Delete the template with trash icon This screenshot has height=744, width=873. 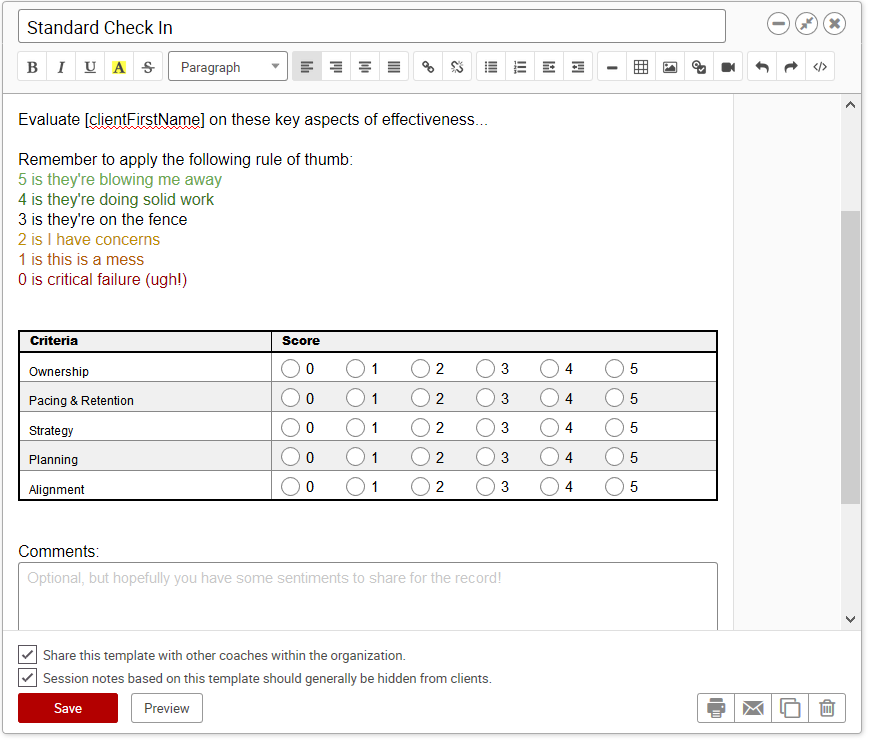(x=827, y=708)
